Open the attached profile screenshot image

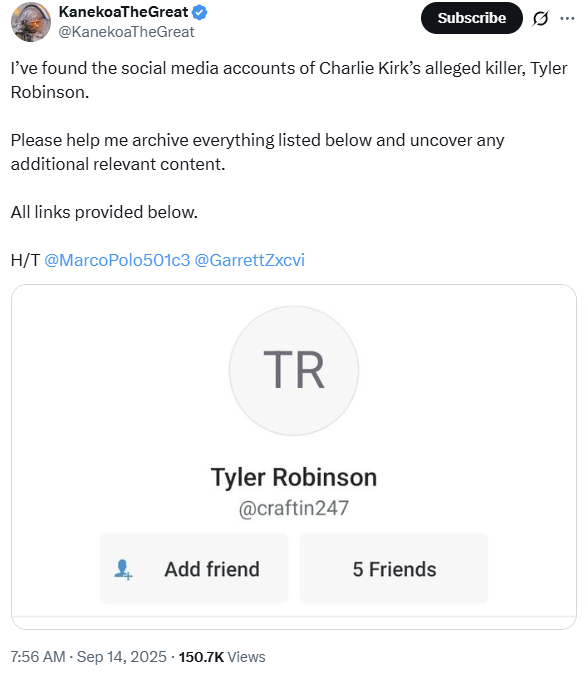(x=294, y=457)
